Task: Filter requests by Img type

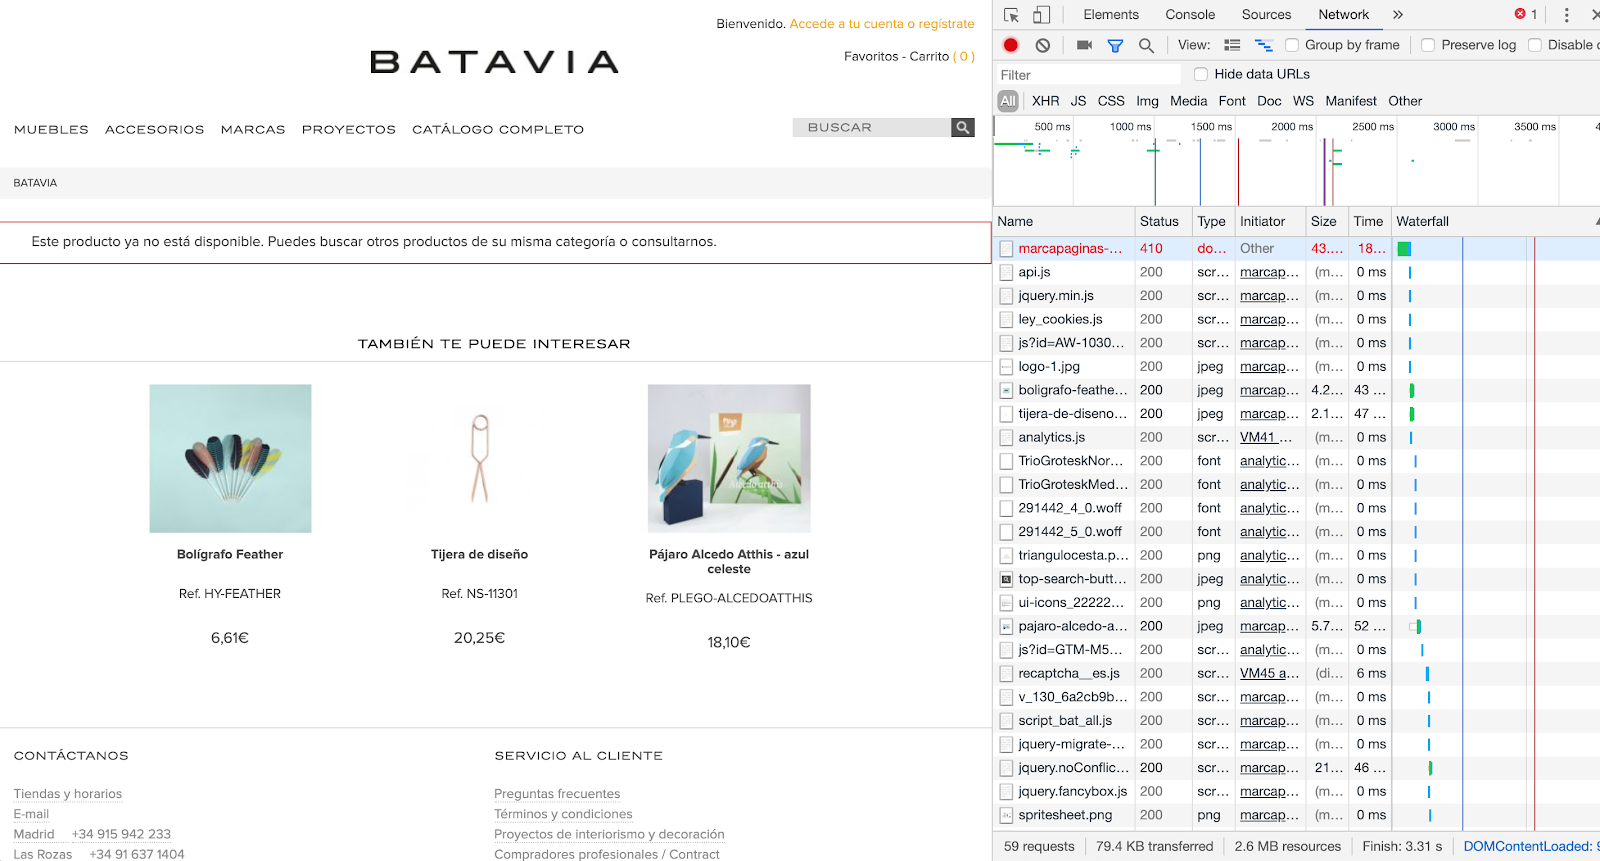Action: coord(1147,101)
